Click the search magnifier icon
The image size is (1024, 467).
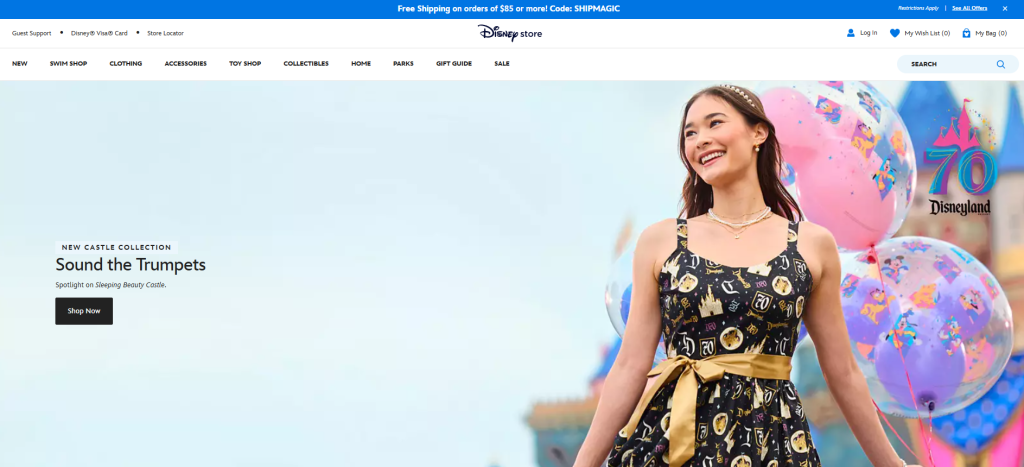pos(1000,64)
